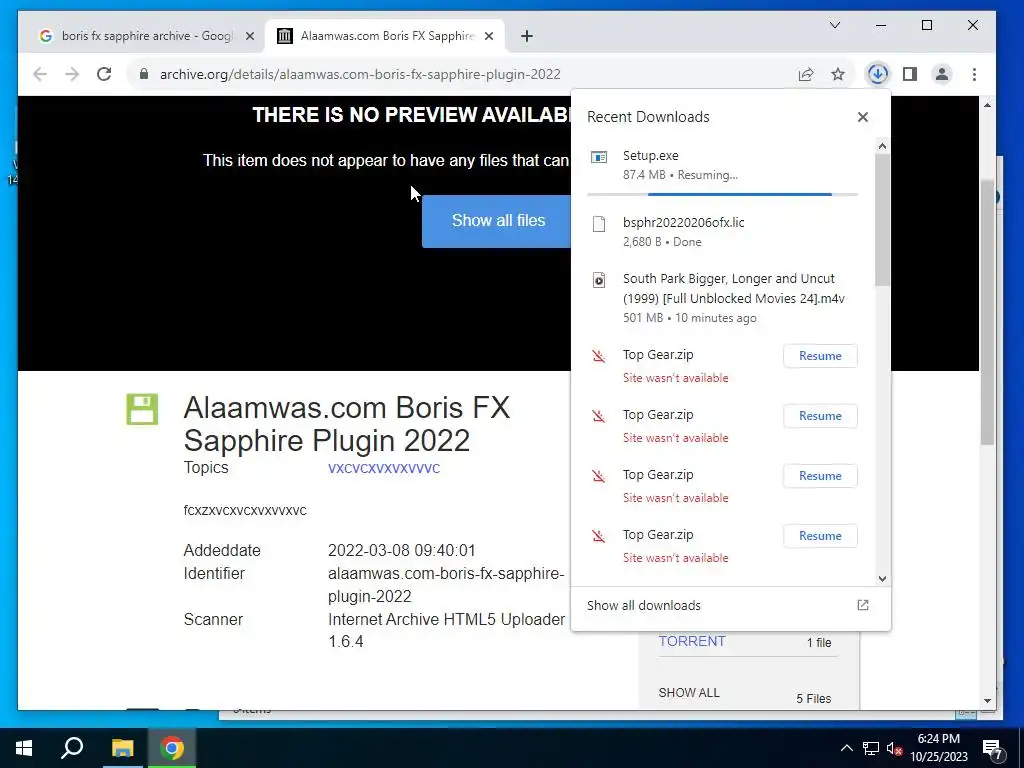Open the vxcvcxvxvxvvvc topic link
Screen dimensions: 1024x768
384,468
